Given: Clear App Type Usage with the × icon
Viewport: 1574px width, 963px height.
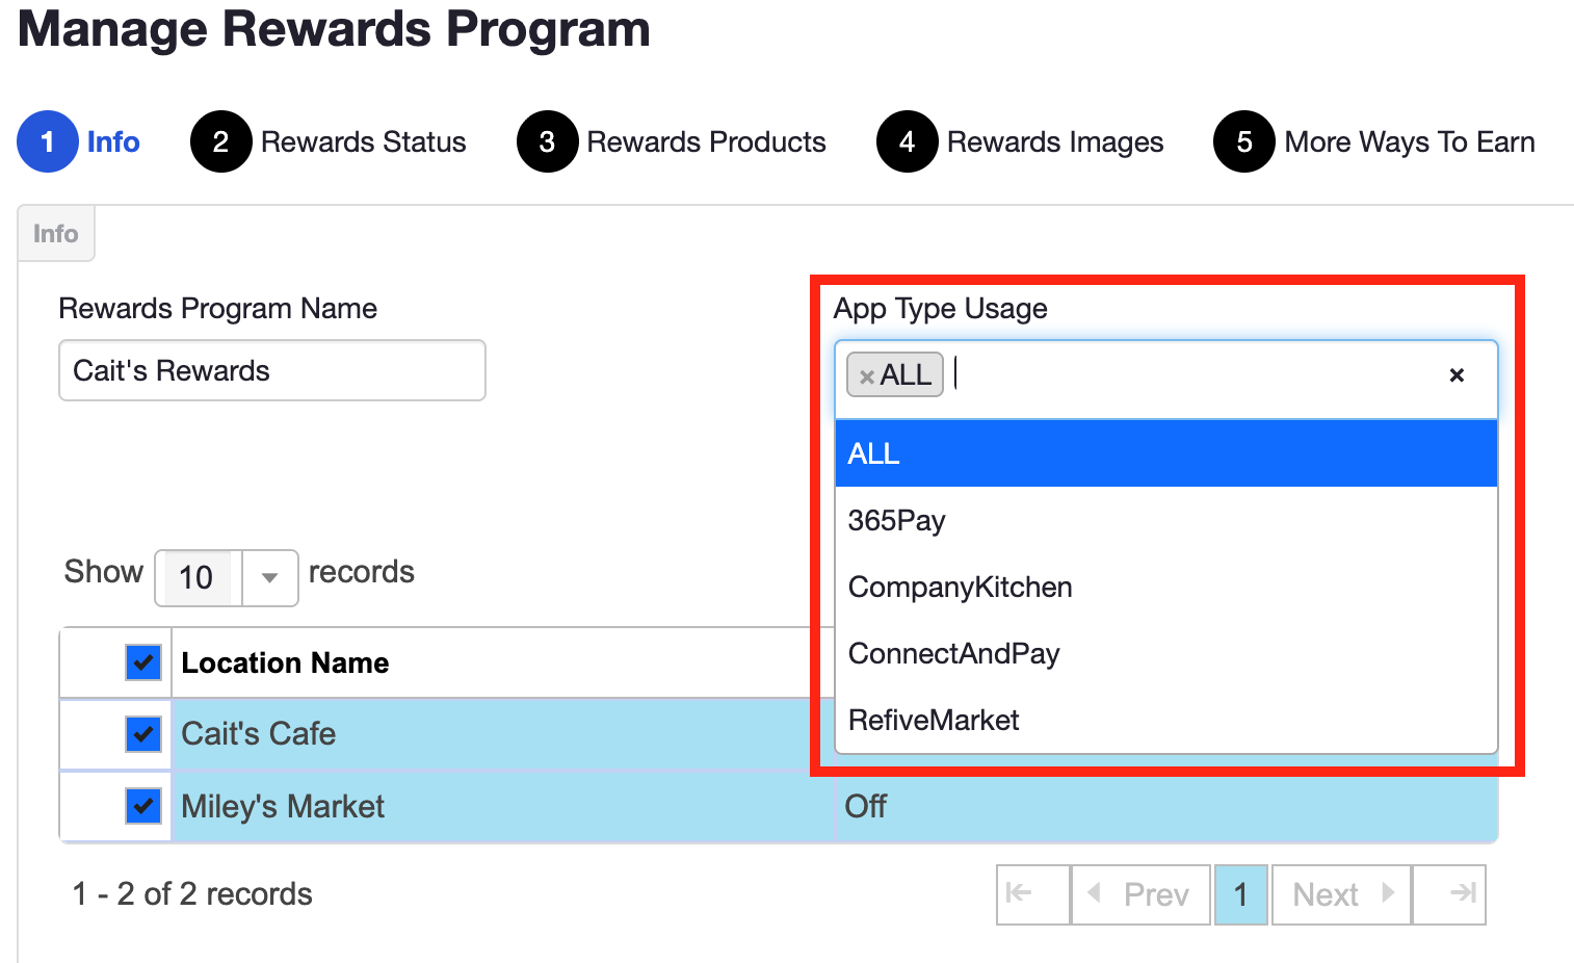Looking at the screenshot, I should point(1456,376).
